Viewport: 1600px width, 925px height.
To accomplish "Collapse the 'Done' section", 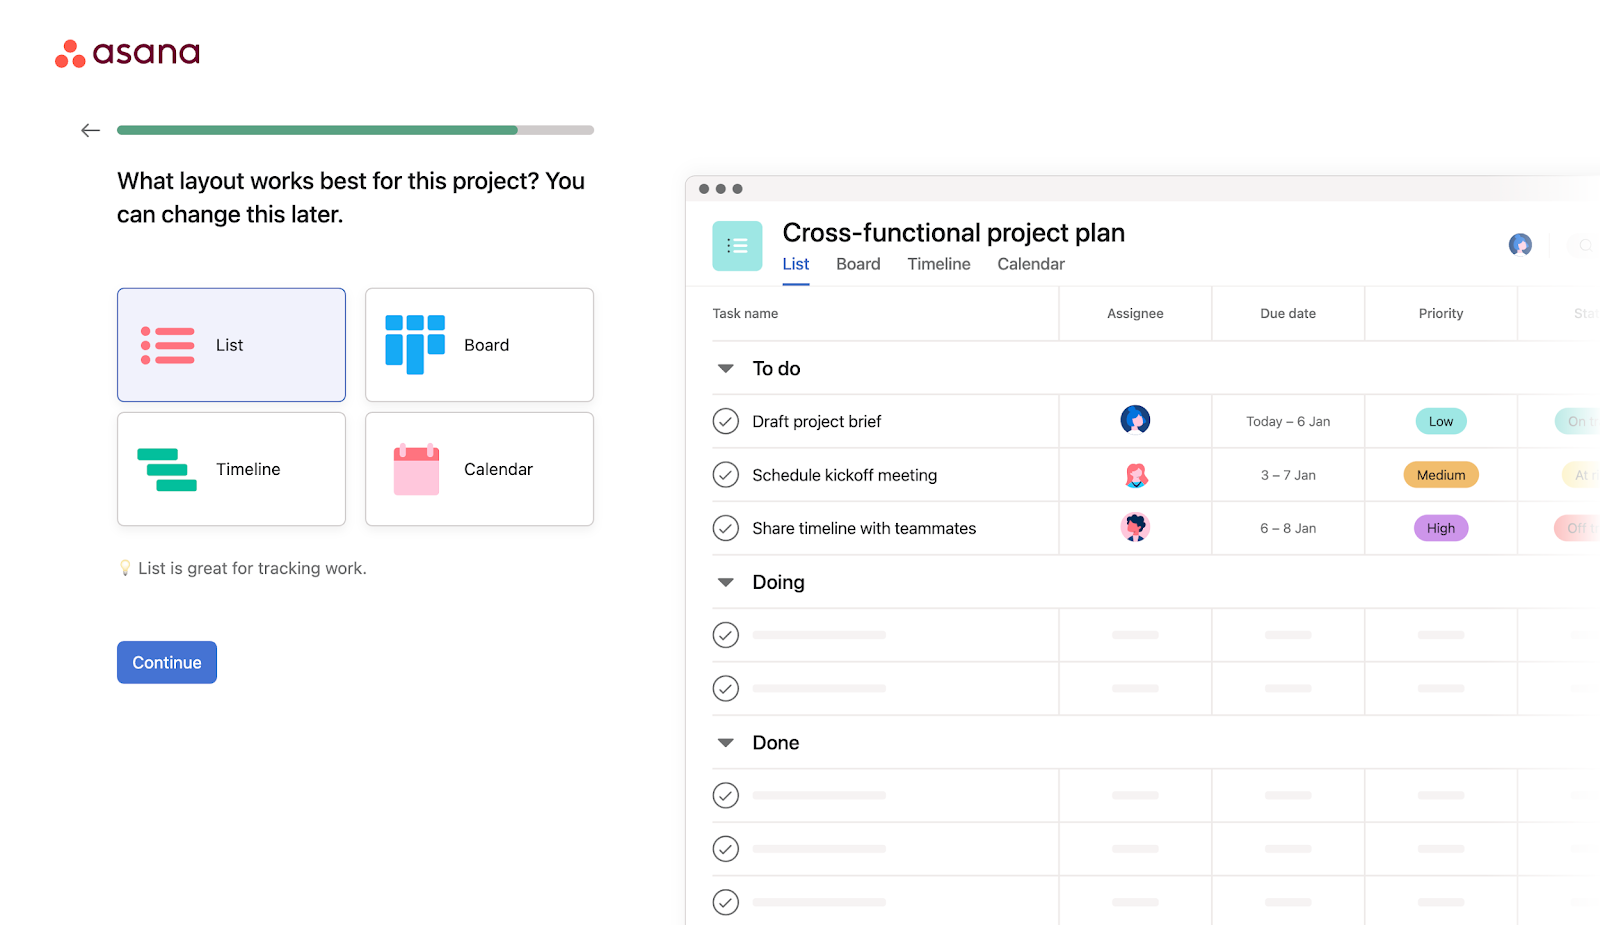I will (725, 741).
